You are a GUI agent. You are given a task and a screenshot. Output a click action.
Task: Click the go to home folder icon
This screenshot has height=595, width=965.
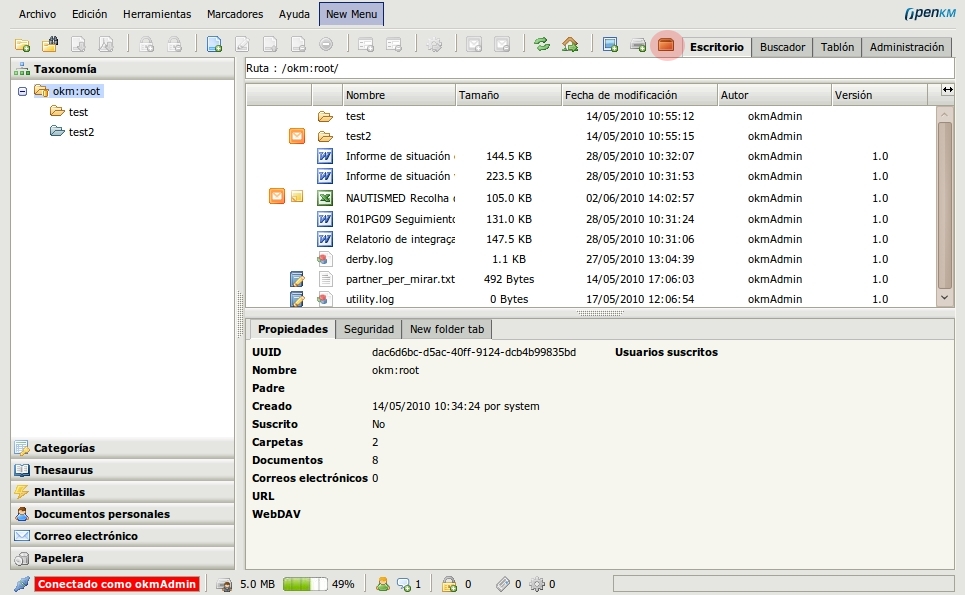tap(570, 44)
